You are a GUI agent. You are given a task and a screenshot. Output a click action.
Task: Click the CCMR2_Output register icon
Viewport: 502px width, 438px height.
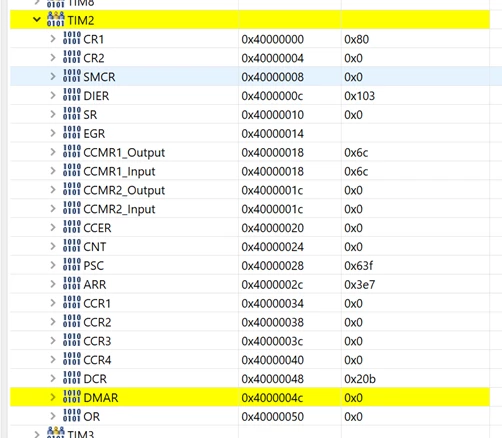[72, 189]
